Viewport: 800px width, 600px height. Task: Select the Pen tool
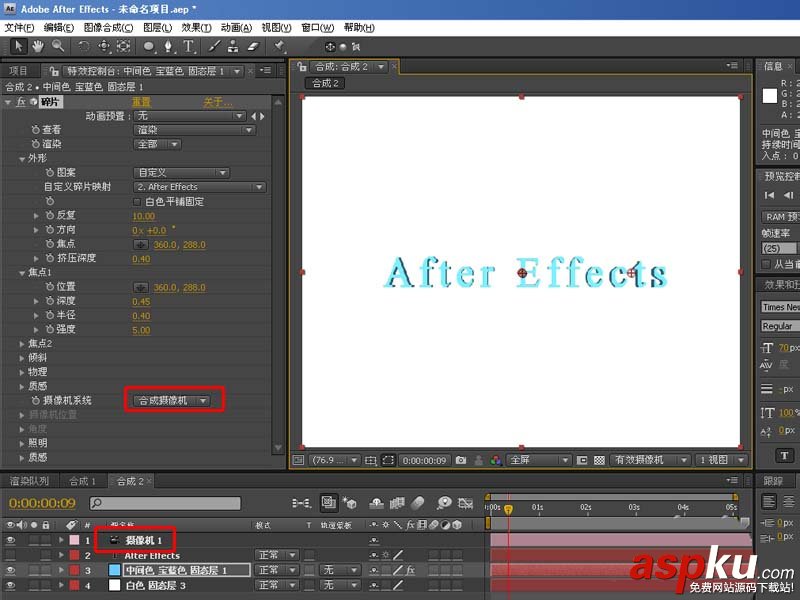pyautogui.click(x=168, y=46)
